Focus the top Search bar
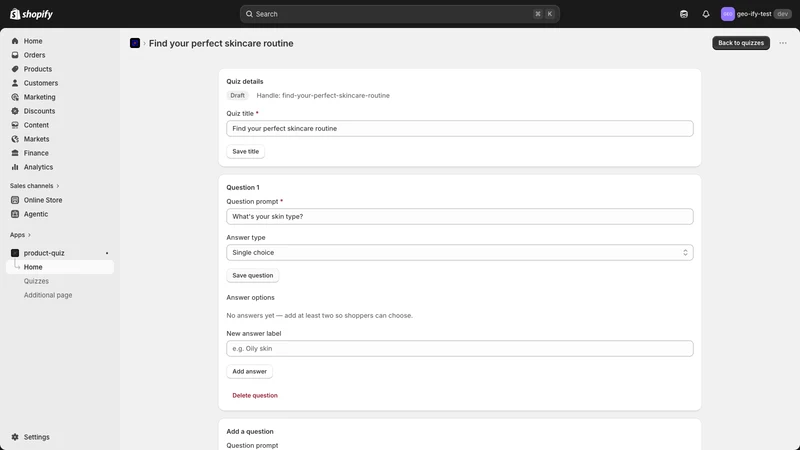Screen dimensions: 800x450 pyautogui.click(x=399, y=14)
